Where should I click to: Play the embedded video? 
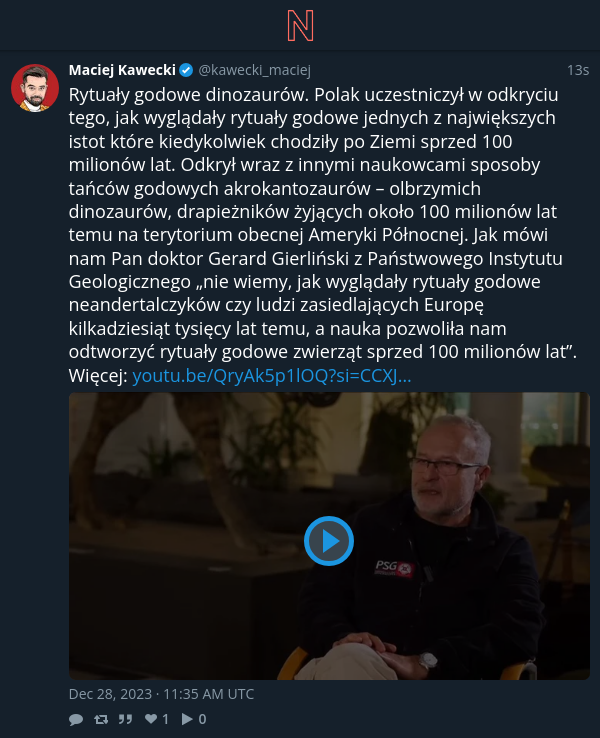(x=328, y=541)
